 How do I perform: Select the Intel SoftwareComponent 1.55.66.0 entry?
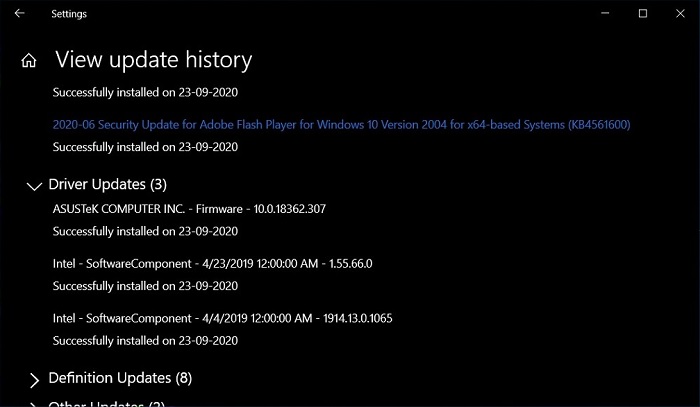(217, 263)
